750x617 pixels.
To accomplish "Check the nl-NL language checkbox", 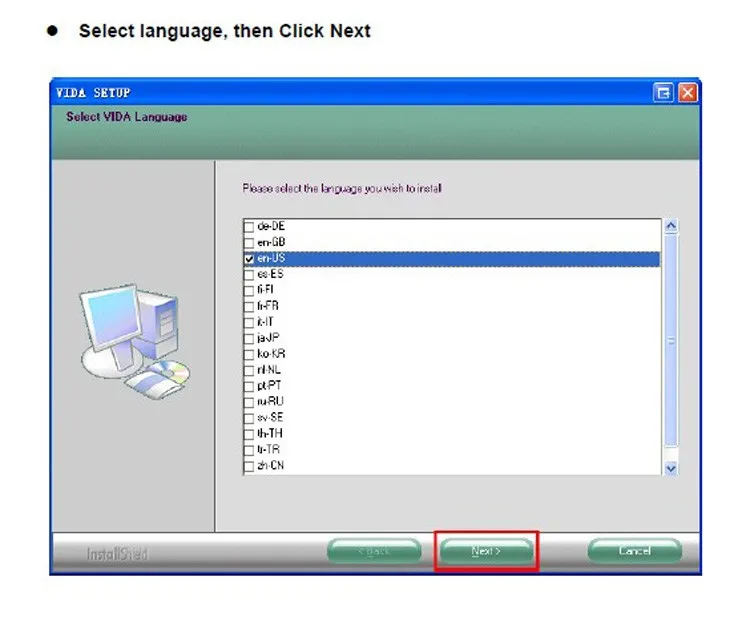I will pos(249,370).
